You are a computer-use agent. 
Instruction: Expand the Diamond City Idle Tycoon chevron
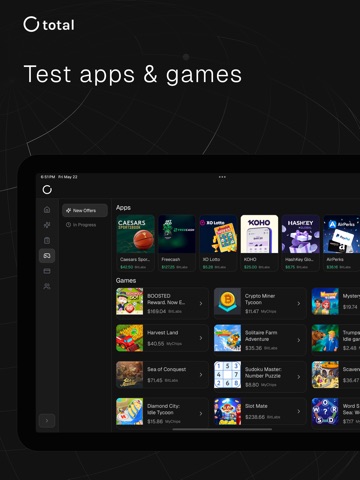pos(201,413)
